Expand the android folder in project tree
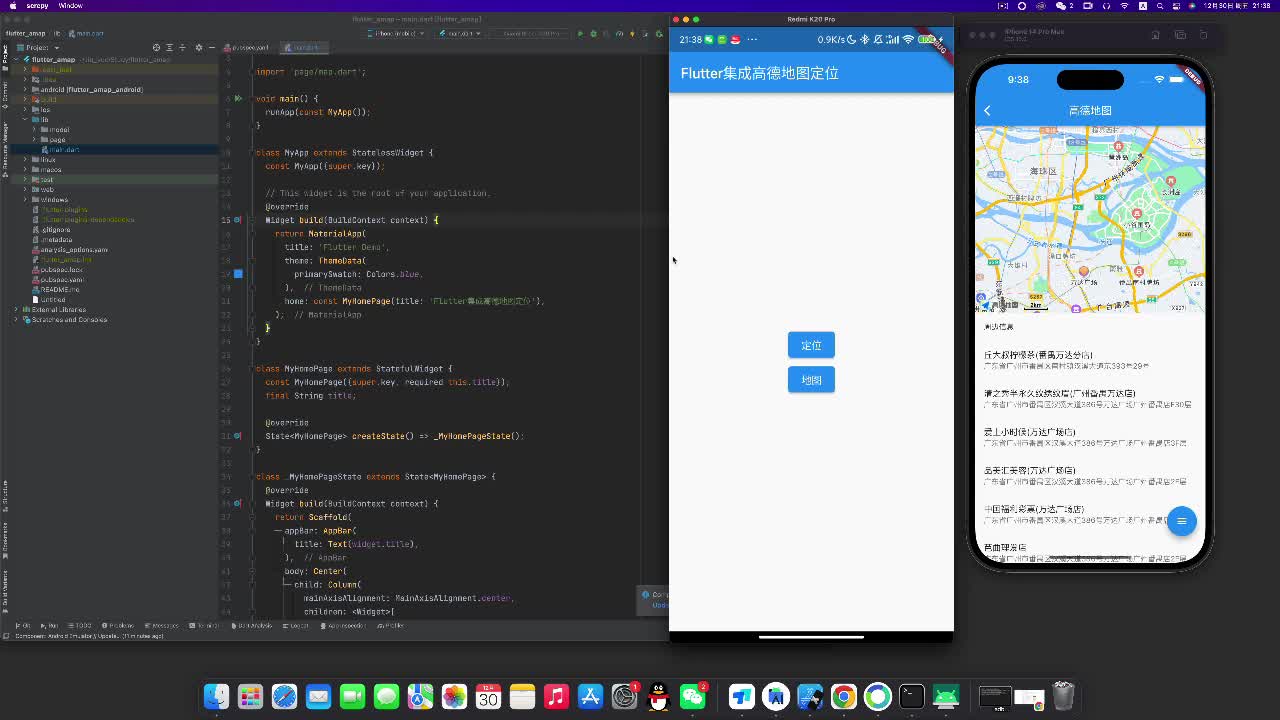 (x=25, y=89)
